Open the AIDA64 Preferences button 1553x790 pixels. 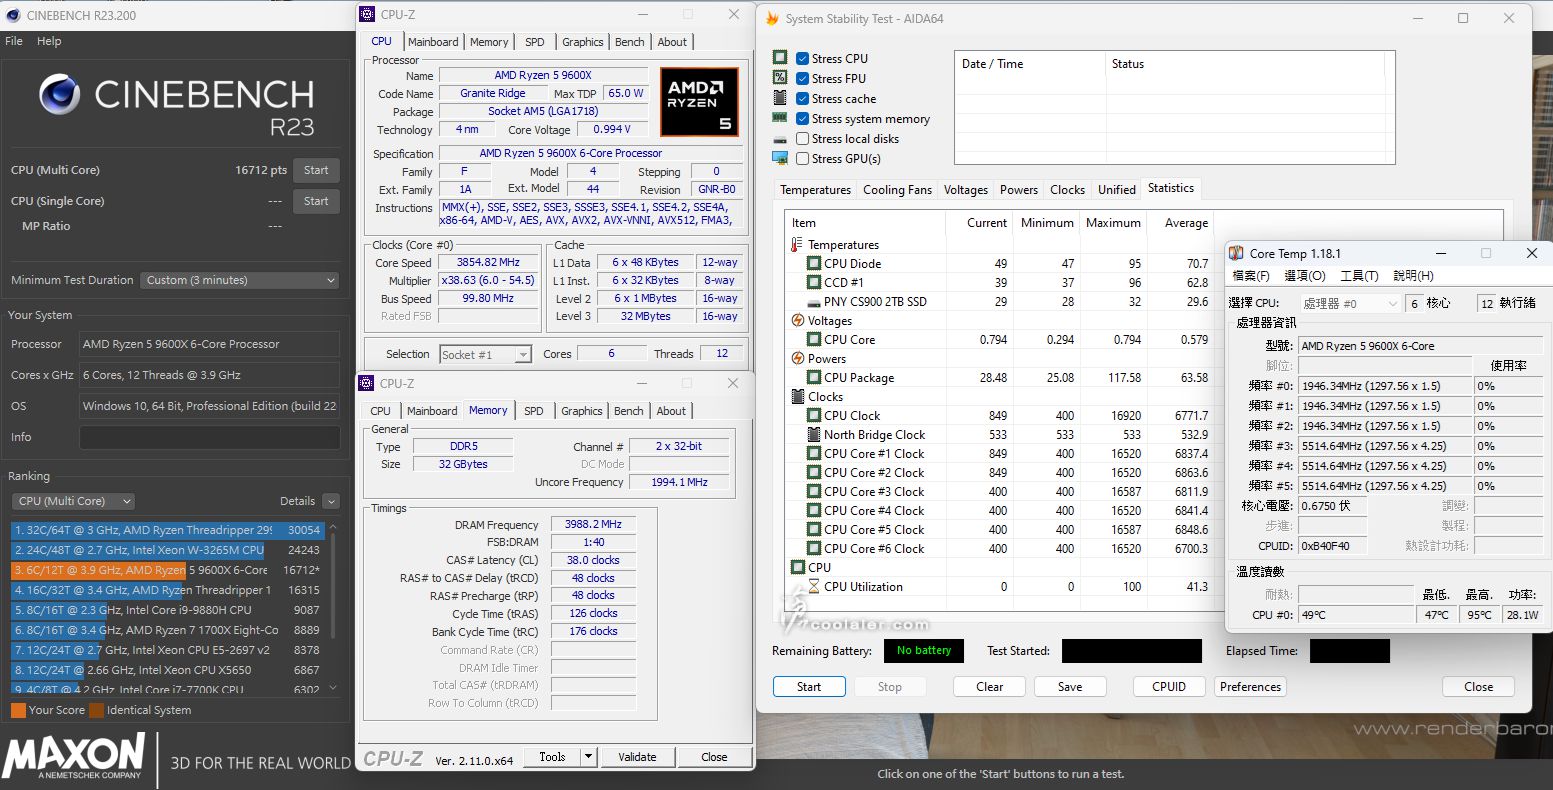(x=1250, y=687)
